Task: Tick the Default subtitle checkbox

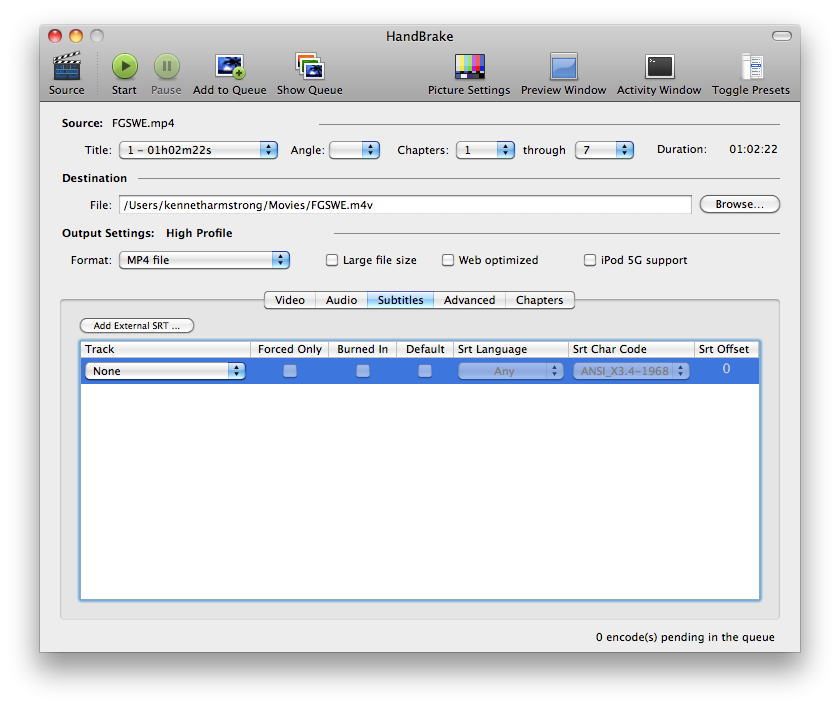Action: tap(425, 371)
